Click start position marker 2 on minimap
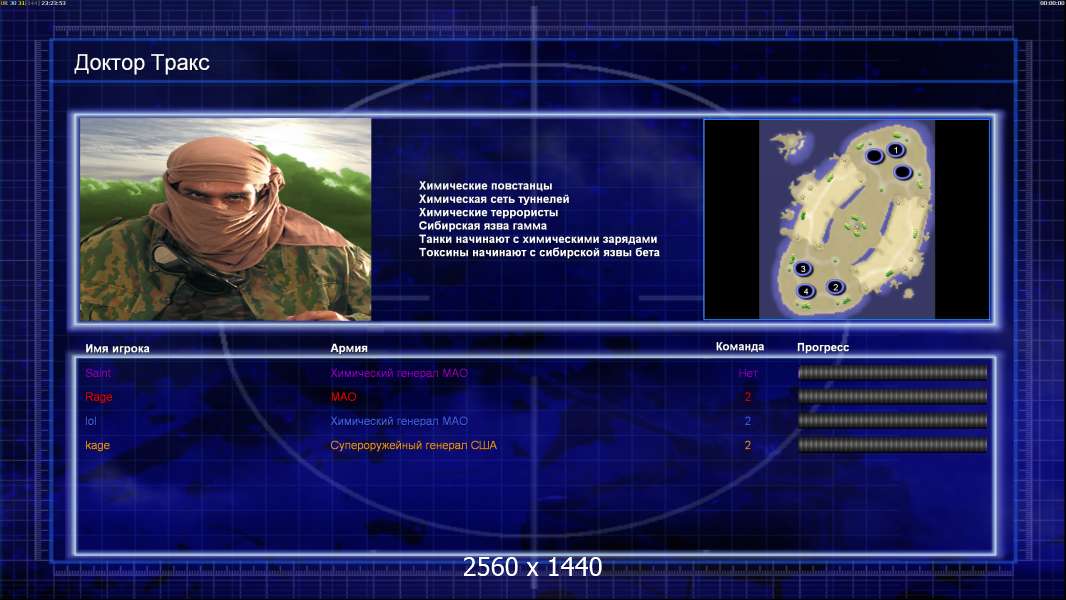The height and width of the screenshot is (600, 1066). click(836, 287)
